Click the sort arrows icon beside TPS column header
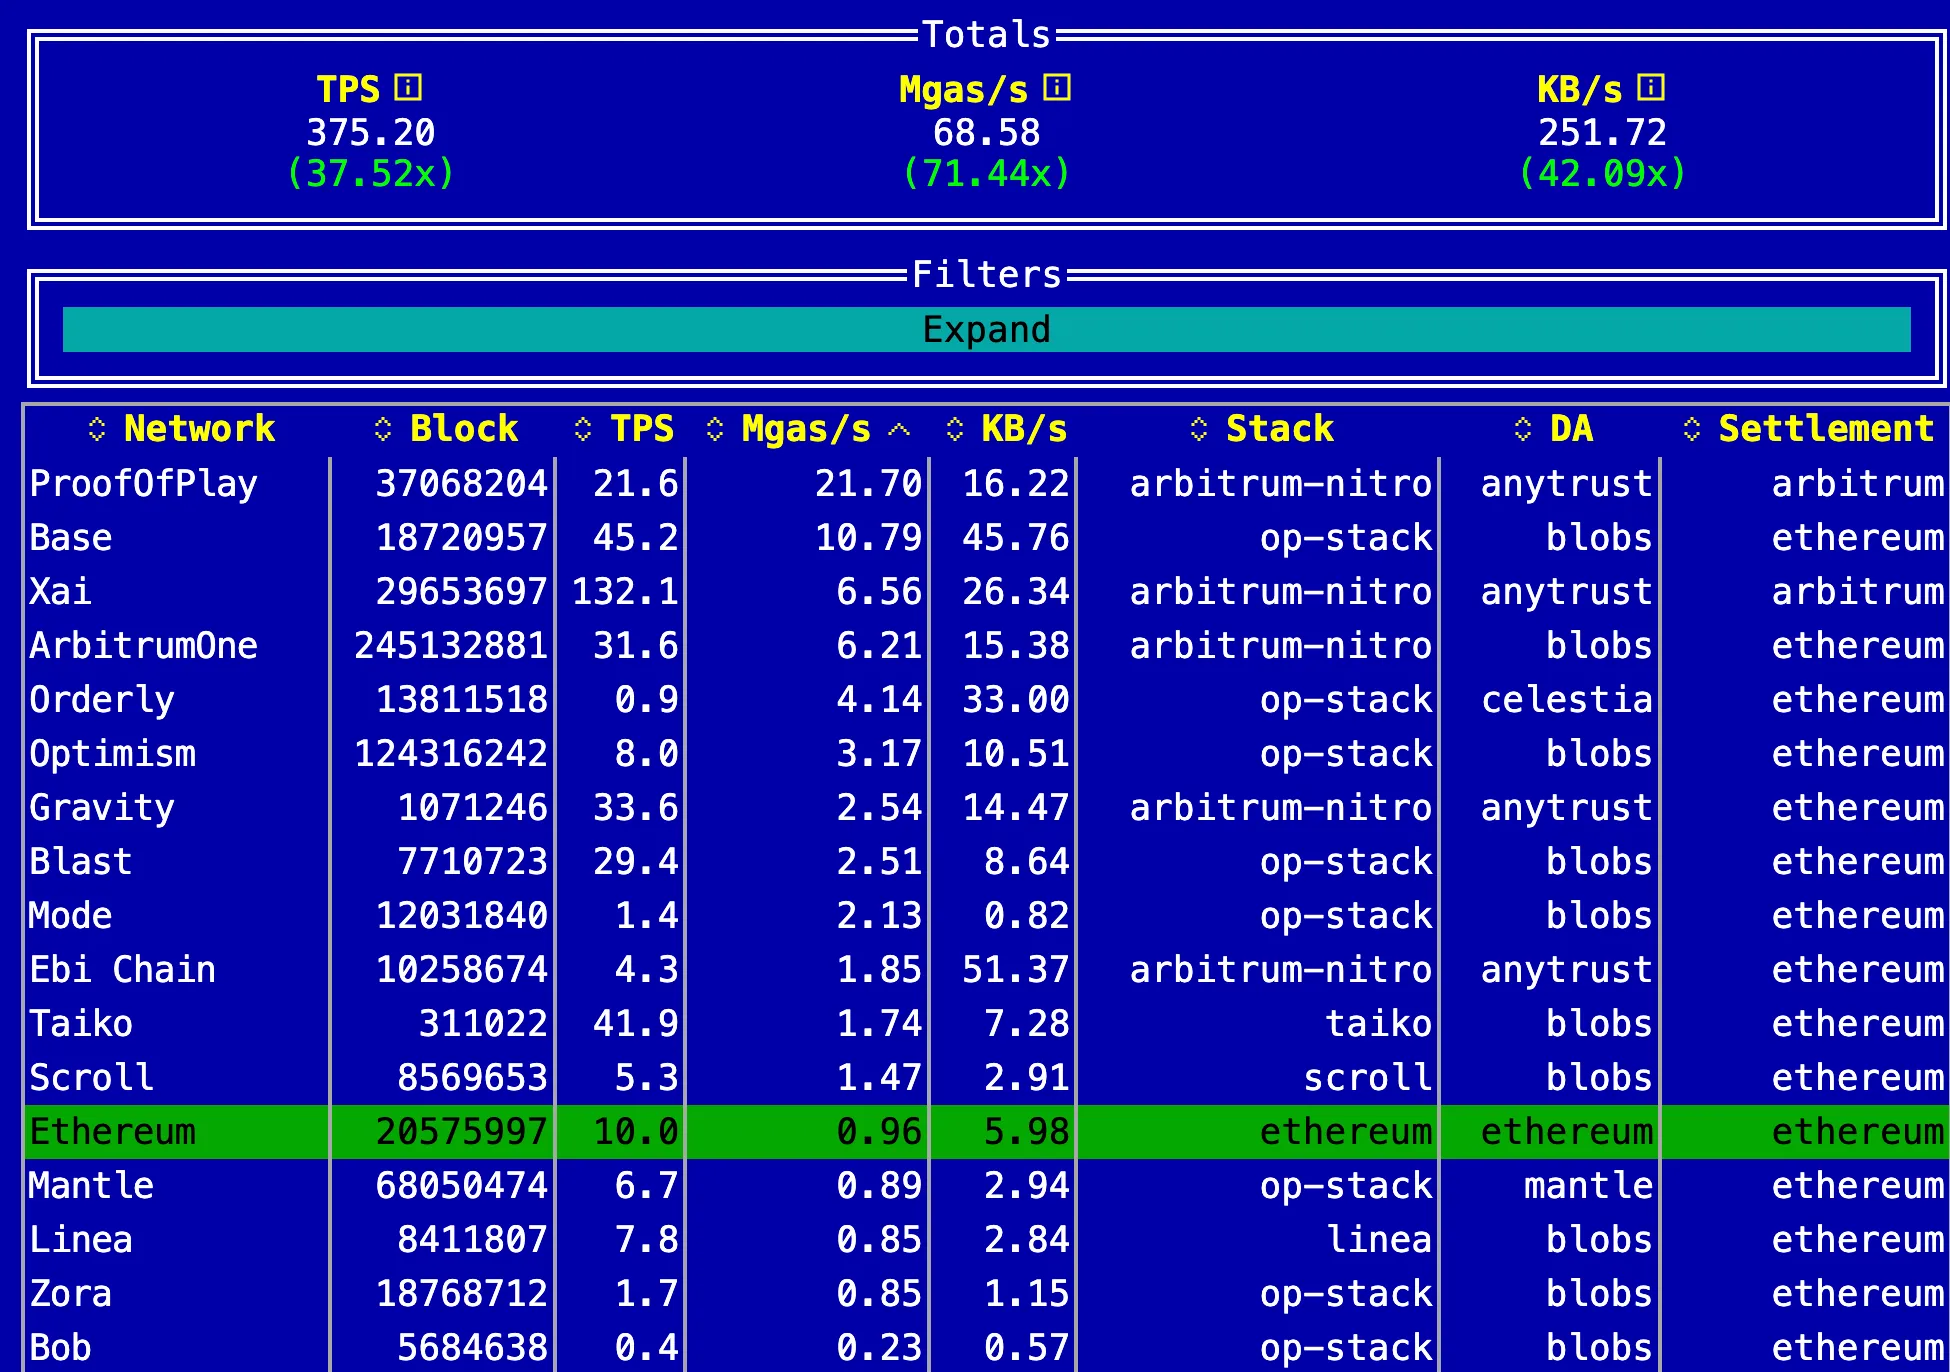The height and width of the screenshot is (1372, 1950). pyautogui.click(x=584, y=429)
